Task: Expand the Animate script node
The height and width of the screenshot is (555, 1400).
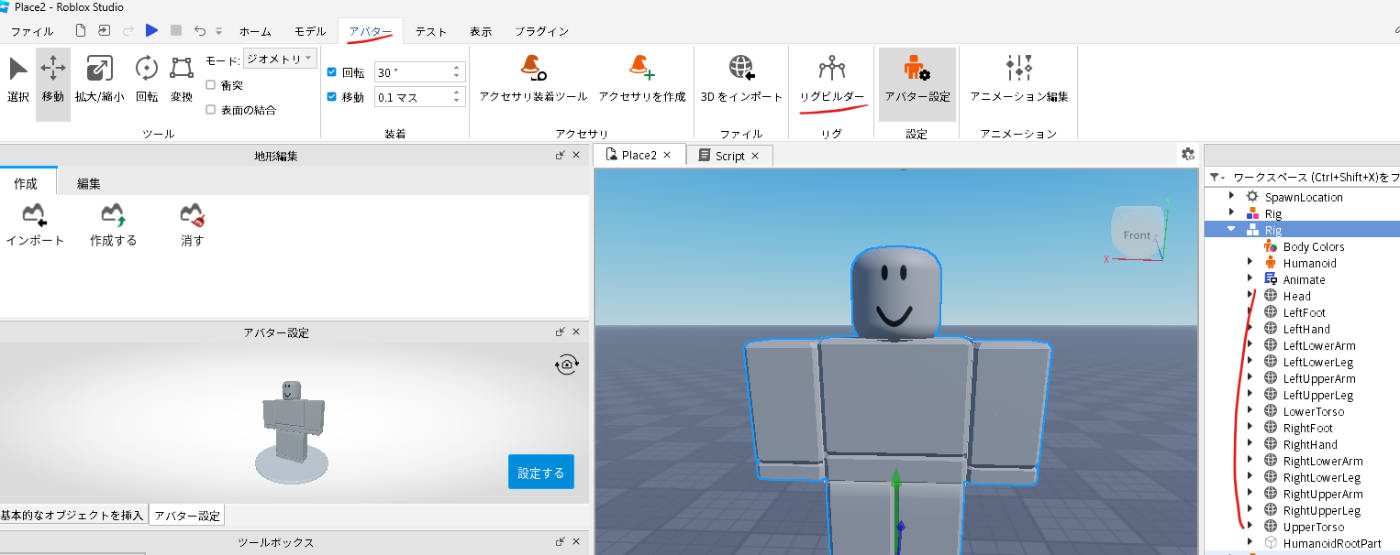Action: (x=1250, y=280)
